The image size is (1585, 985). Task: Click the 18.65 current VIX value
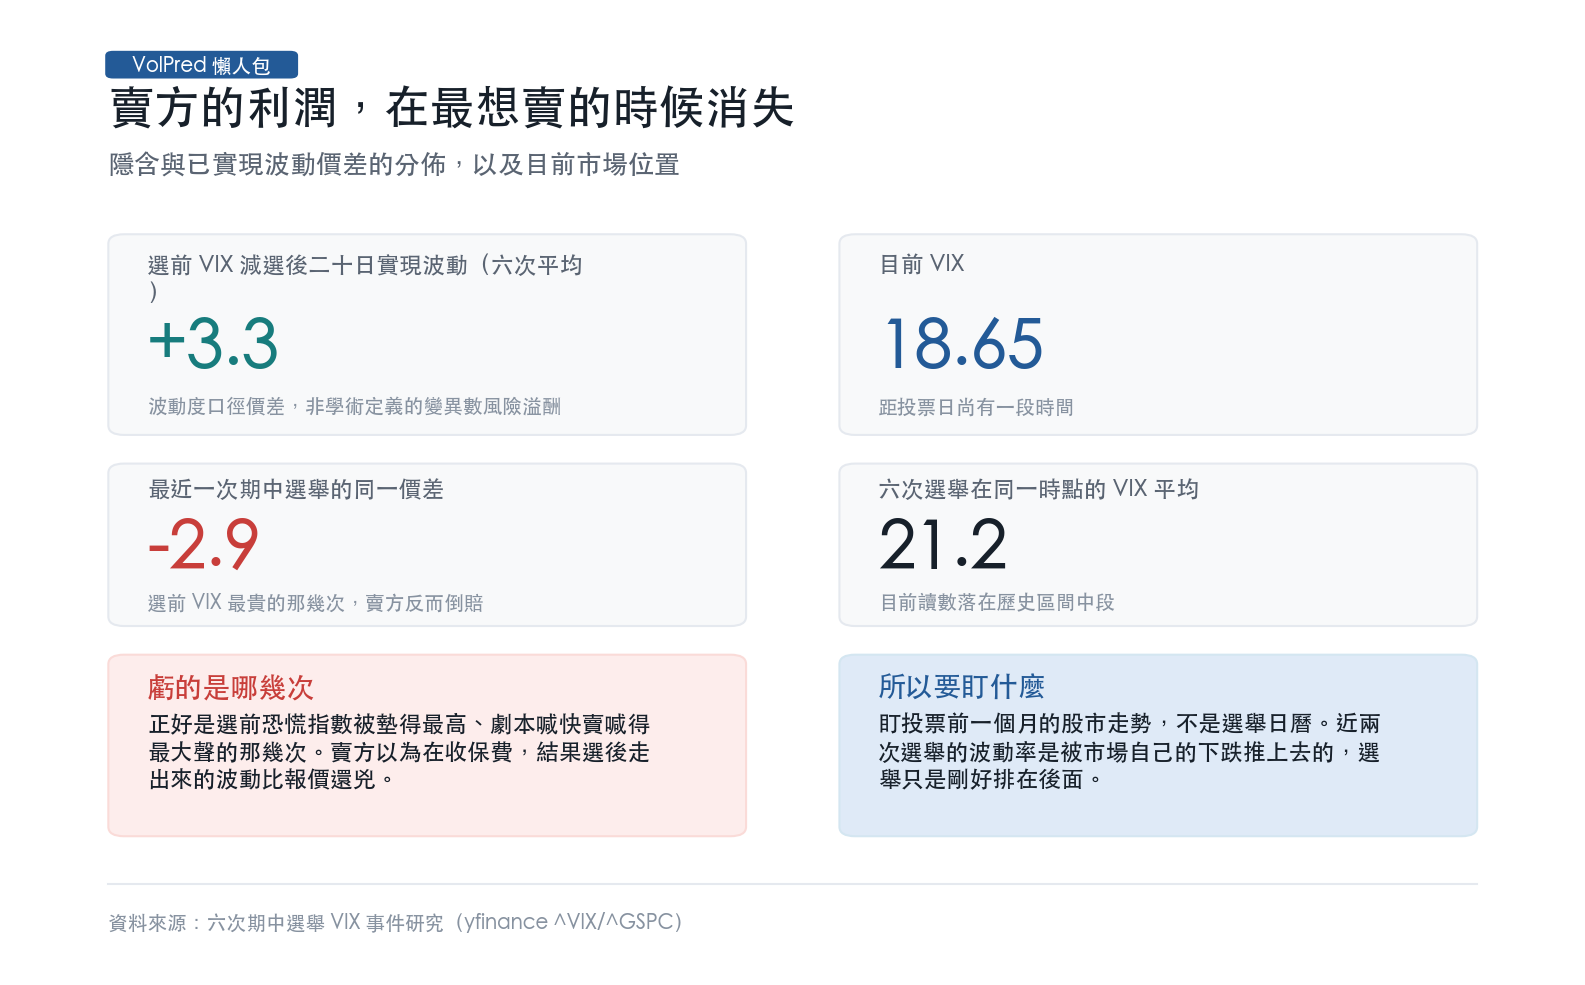tap(963, 343)
